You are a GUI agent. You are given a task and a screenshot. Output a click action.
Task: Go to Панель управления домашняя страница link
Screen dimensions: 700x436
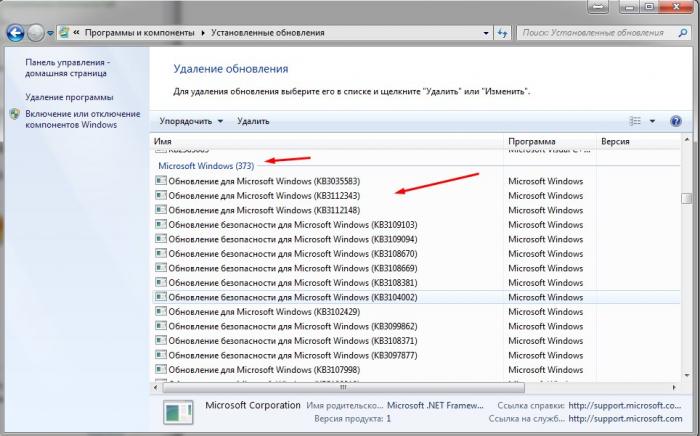click(68, 68)
